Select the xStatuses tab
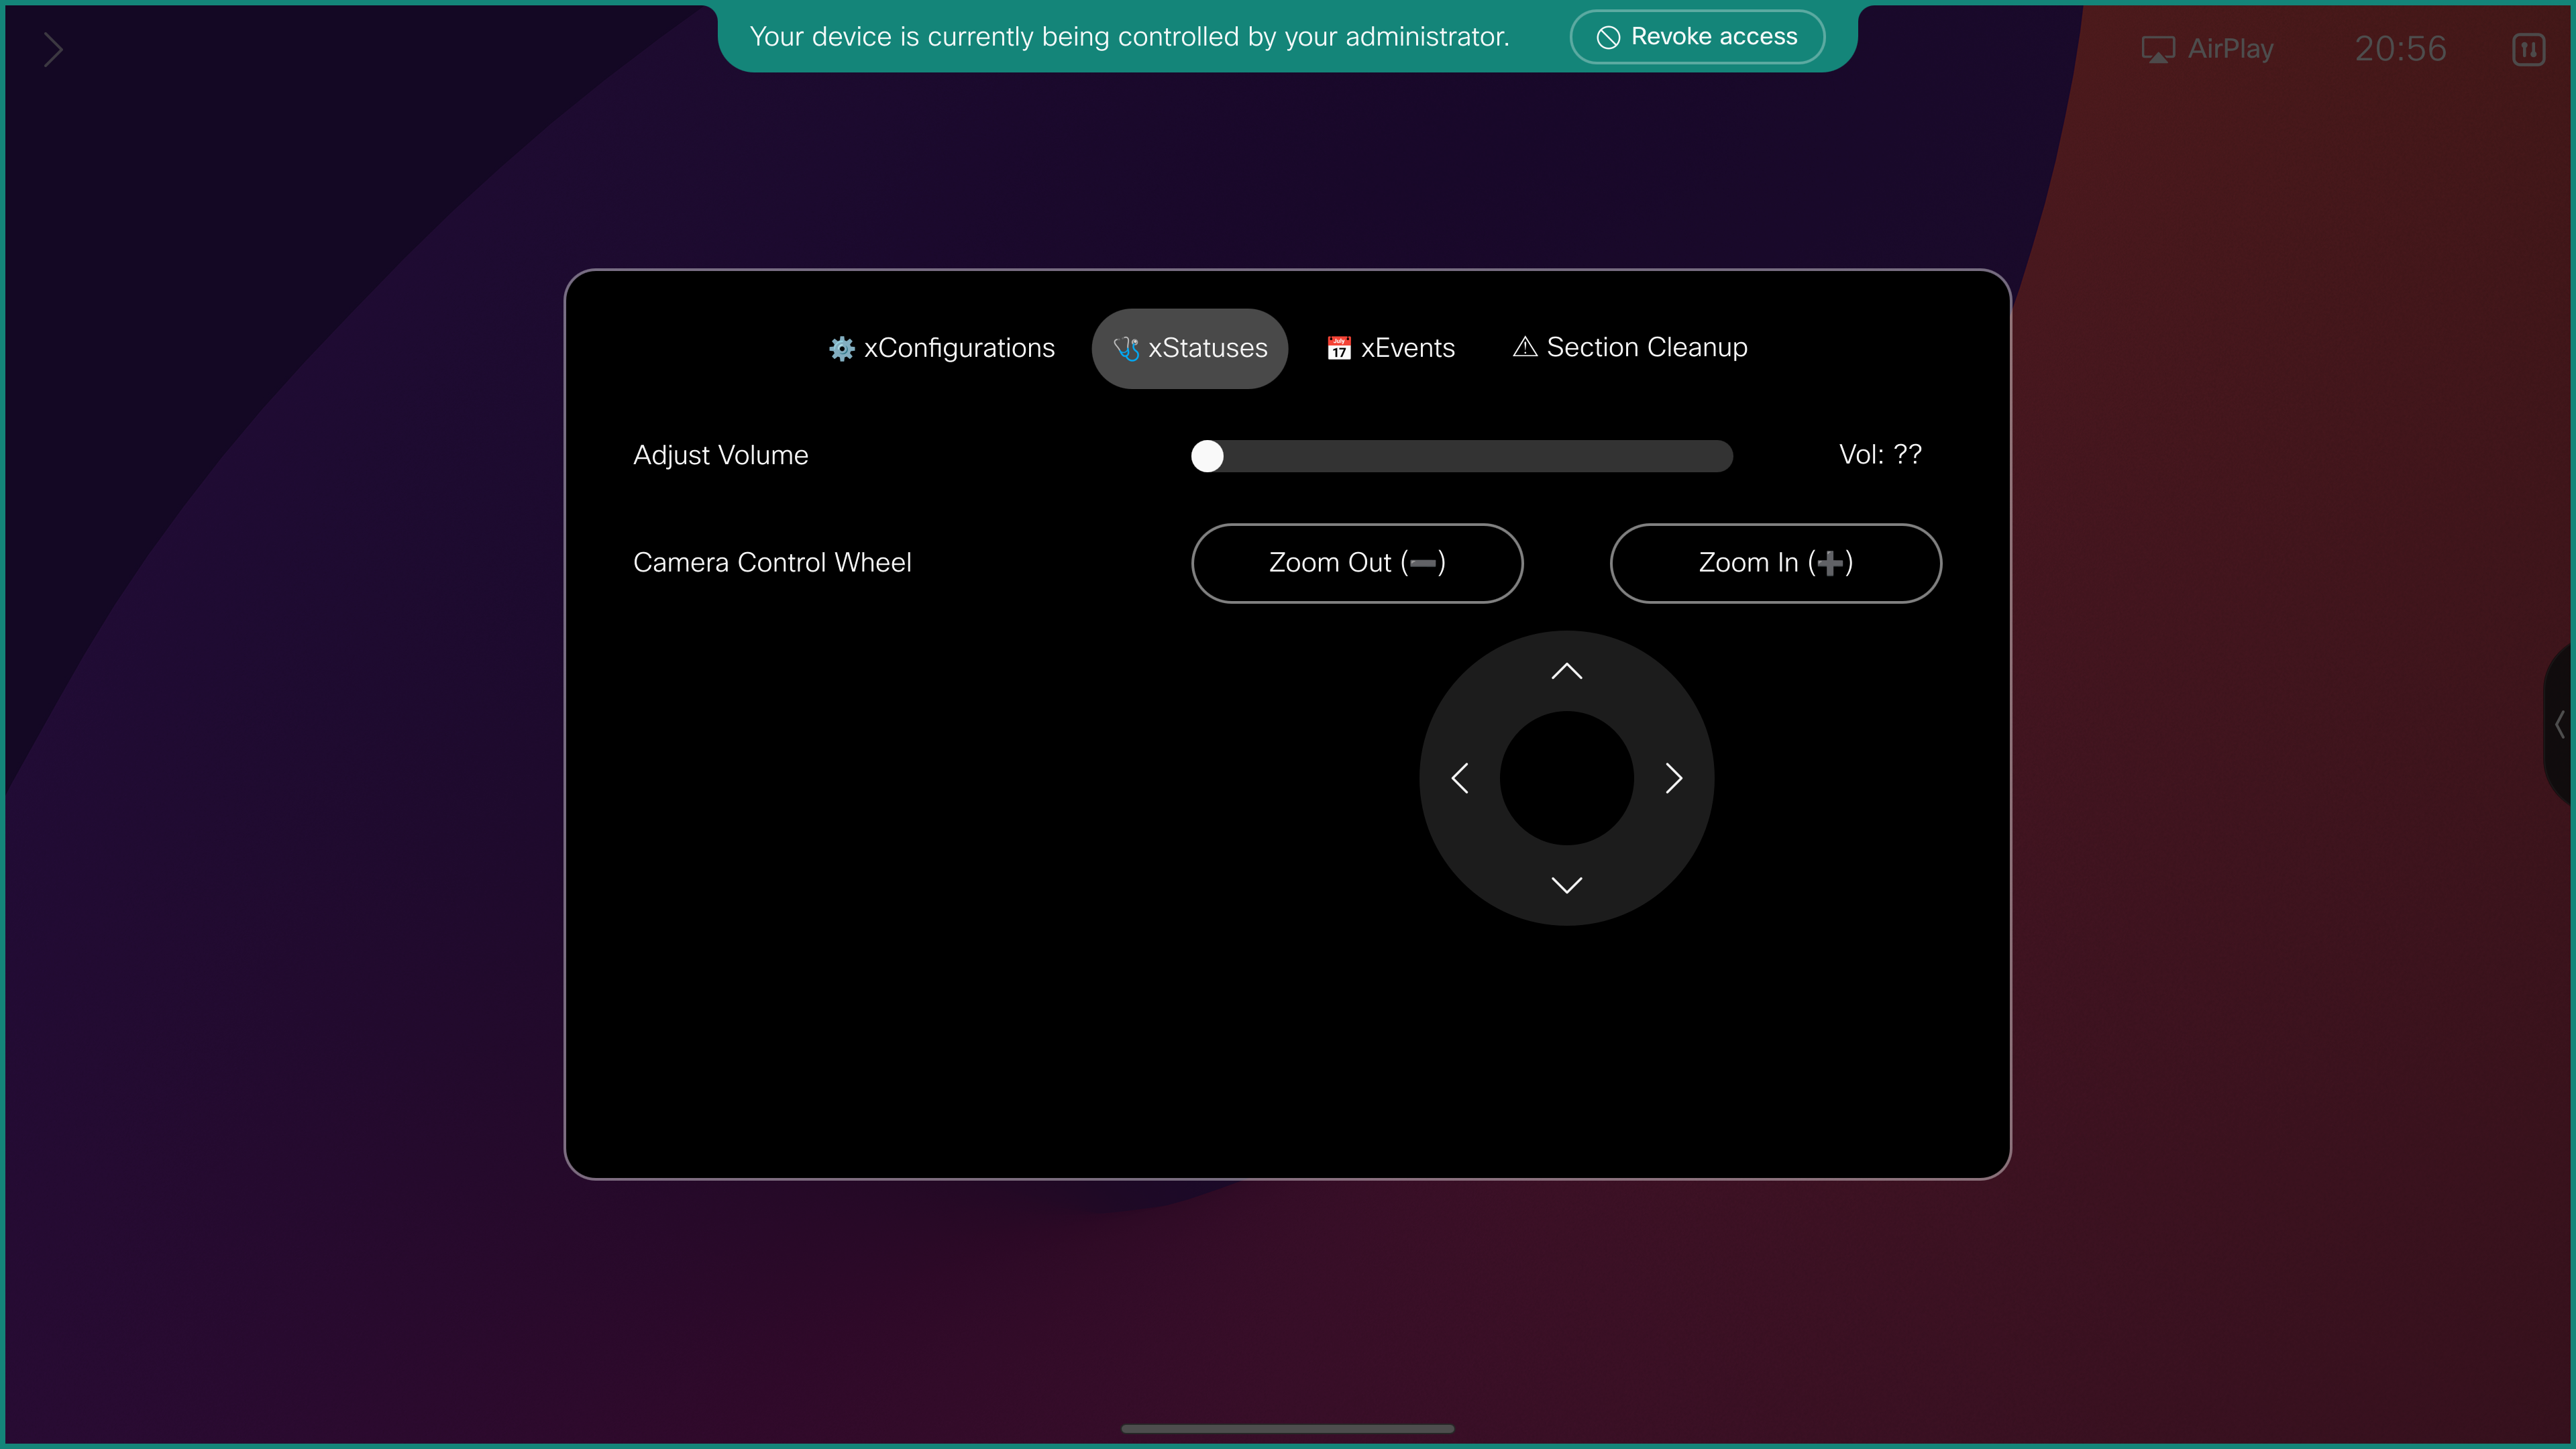 [x=1189, y=348]
